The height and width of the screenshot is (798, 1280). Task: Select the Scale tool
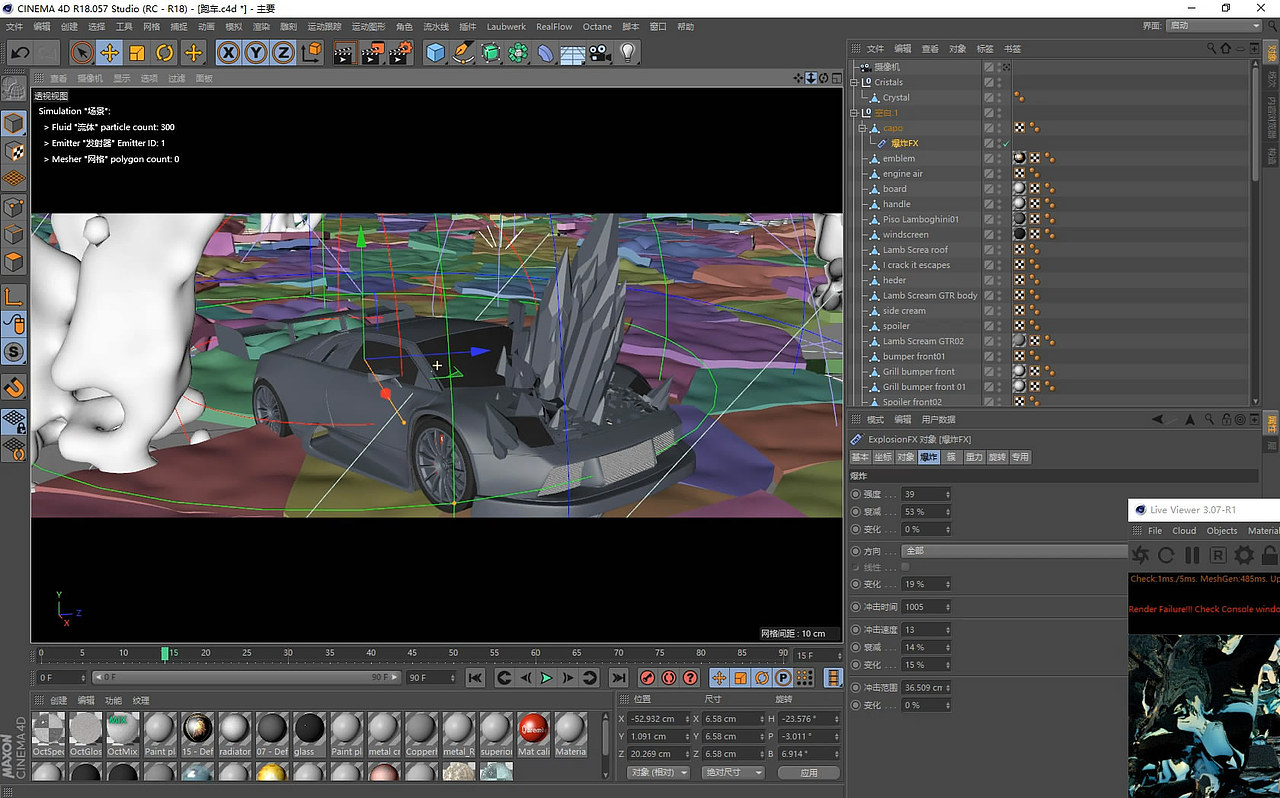pyautogui.click(x=137, y=52)
